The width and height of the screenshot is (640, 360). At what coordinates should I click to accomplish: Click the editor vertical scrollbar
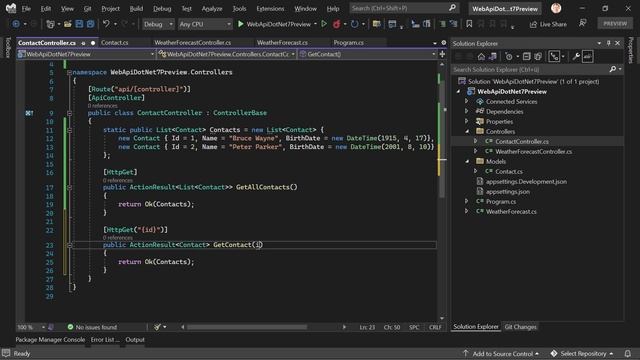442,139
